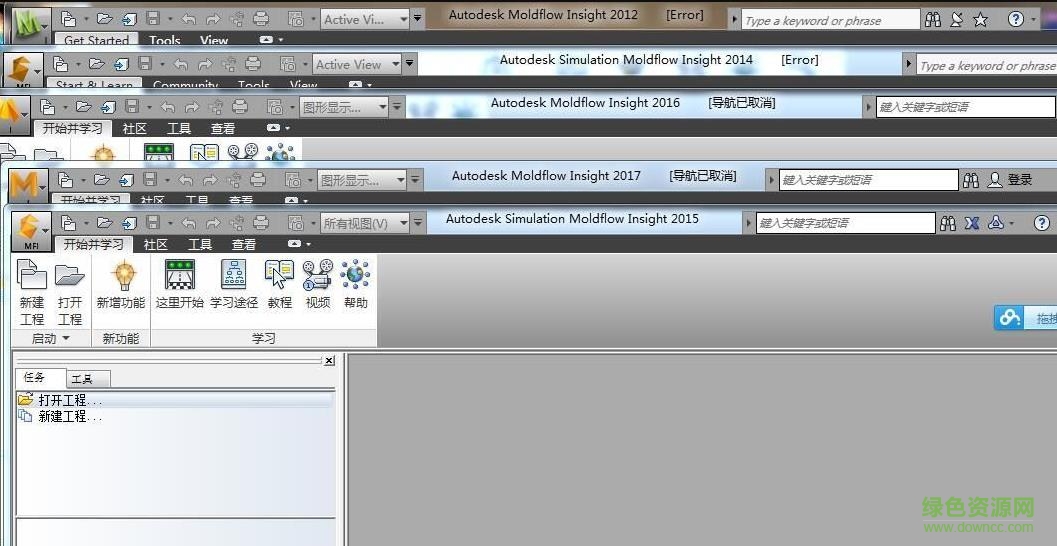Click keyword search field in Insight 2016
The height and width of the screenshot is (546, 1057).
[x=965, y=107]
